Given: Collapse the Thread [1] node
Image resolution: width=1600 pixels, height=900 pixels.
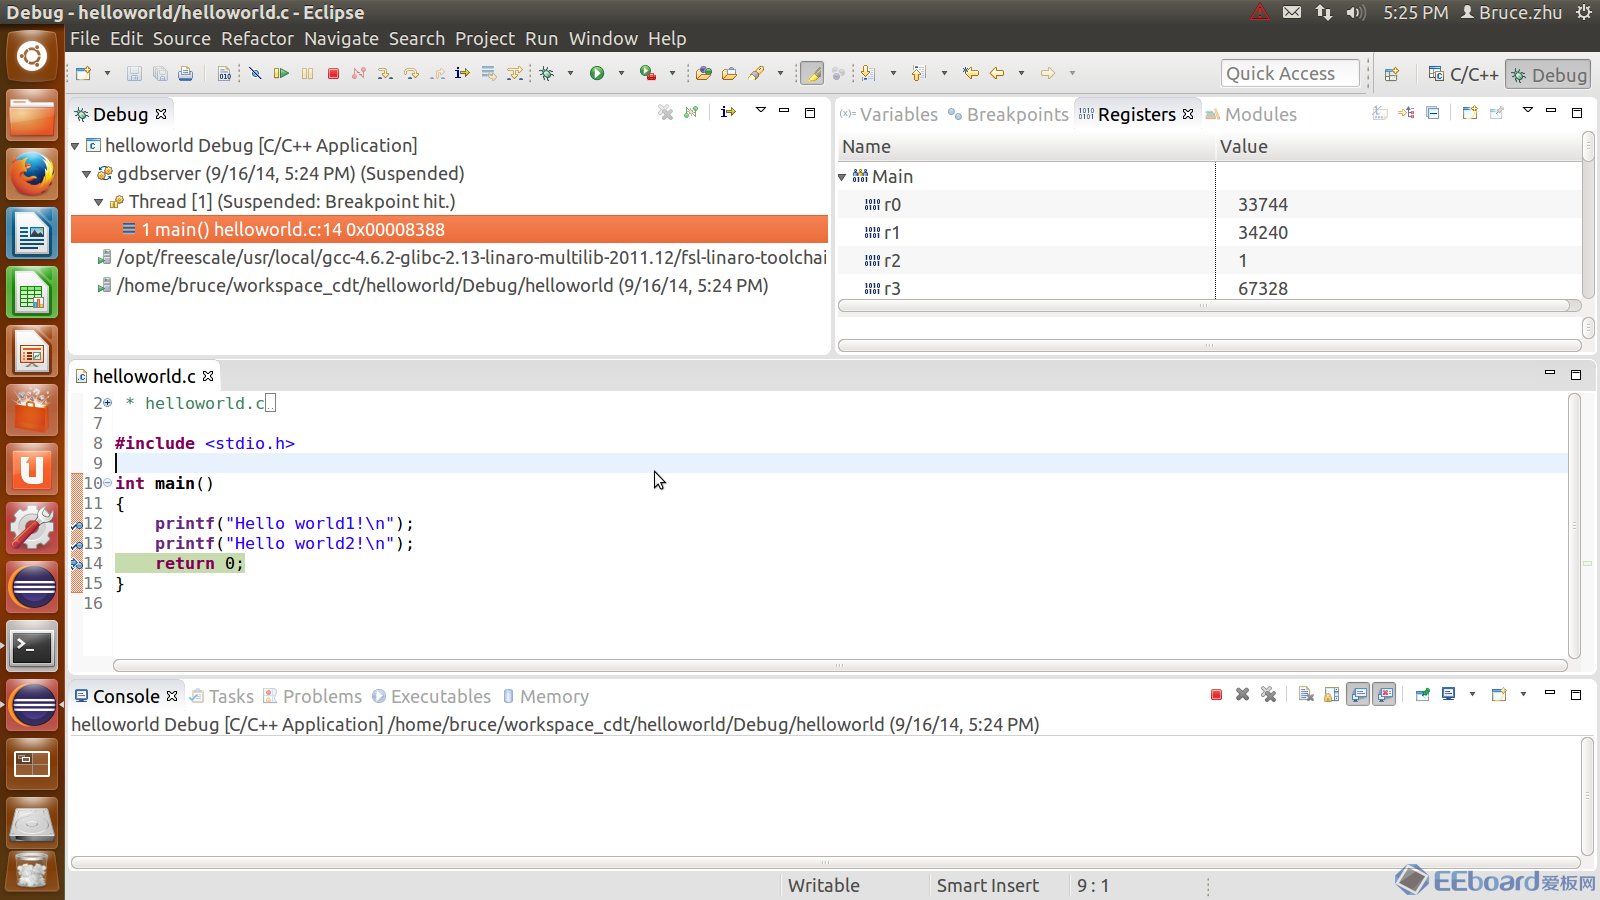Looking at the screenshot, I should 99,202.
